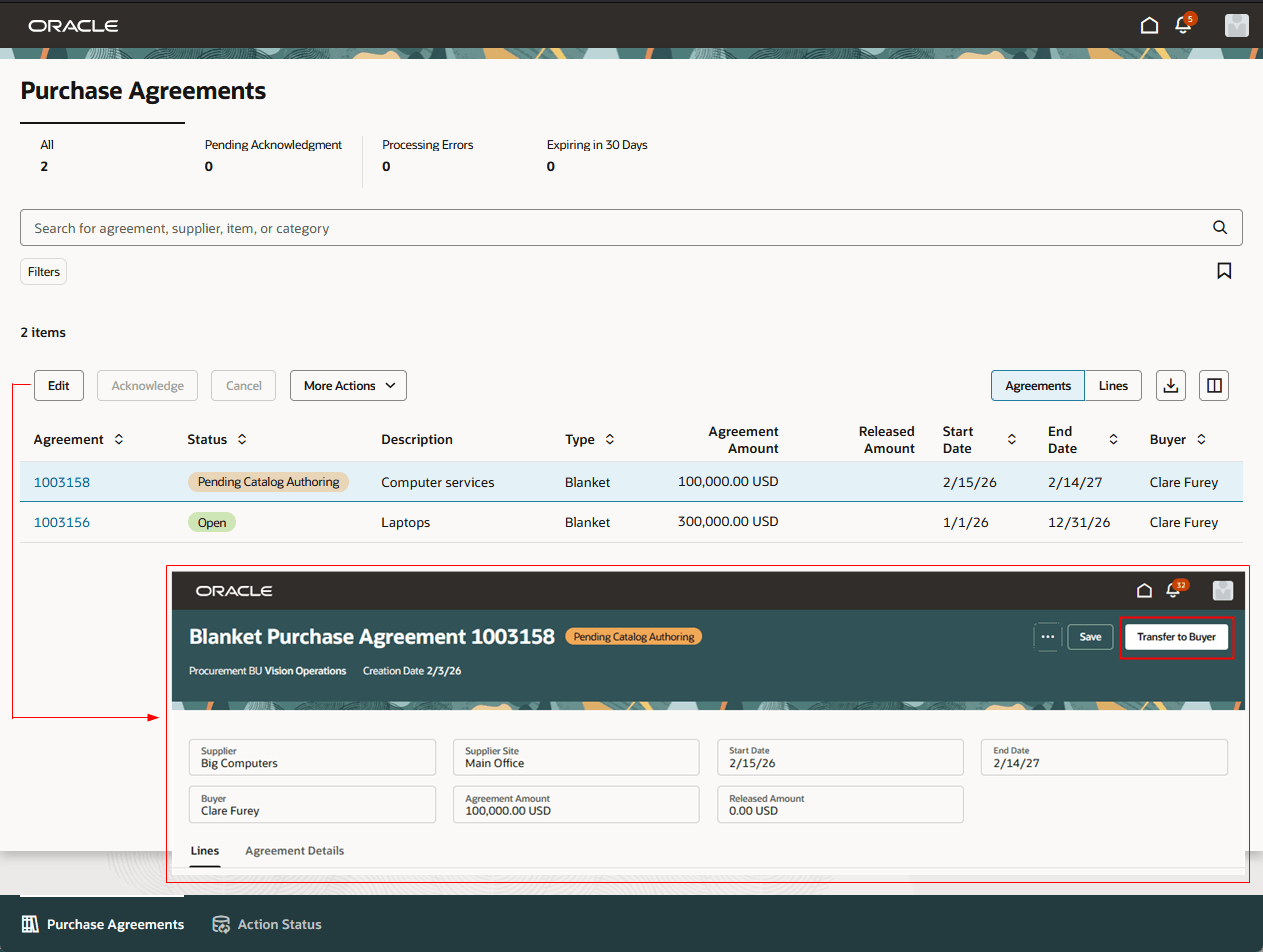Switch to the Pending Acknowledgment tab
The width and height of the screenshot is (1263, 952).
[x=273, y=155]
